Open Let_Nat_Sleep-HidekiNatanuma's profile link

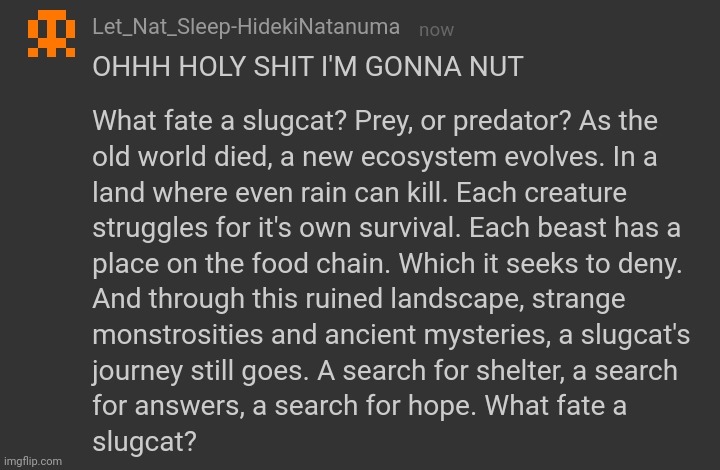click(246, 27)
